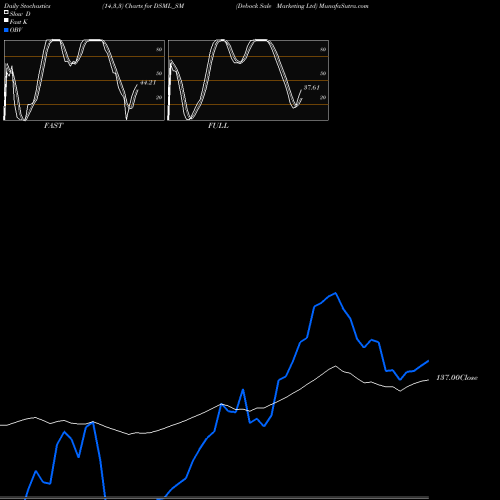Viewport: 500px width, 500px height.
Task: Click the 37.61 value in FULL chart
Action: [312, 87]
